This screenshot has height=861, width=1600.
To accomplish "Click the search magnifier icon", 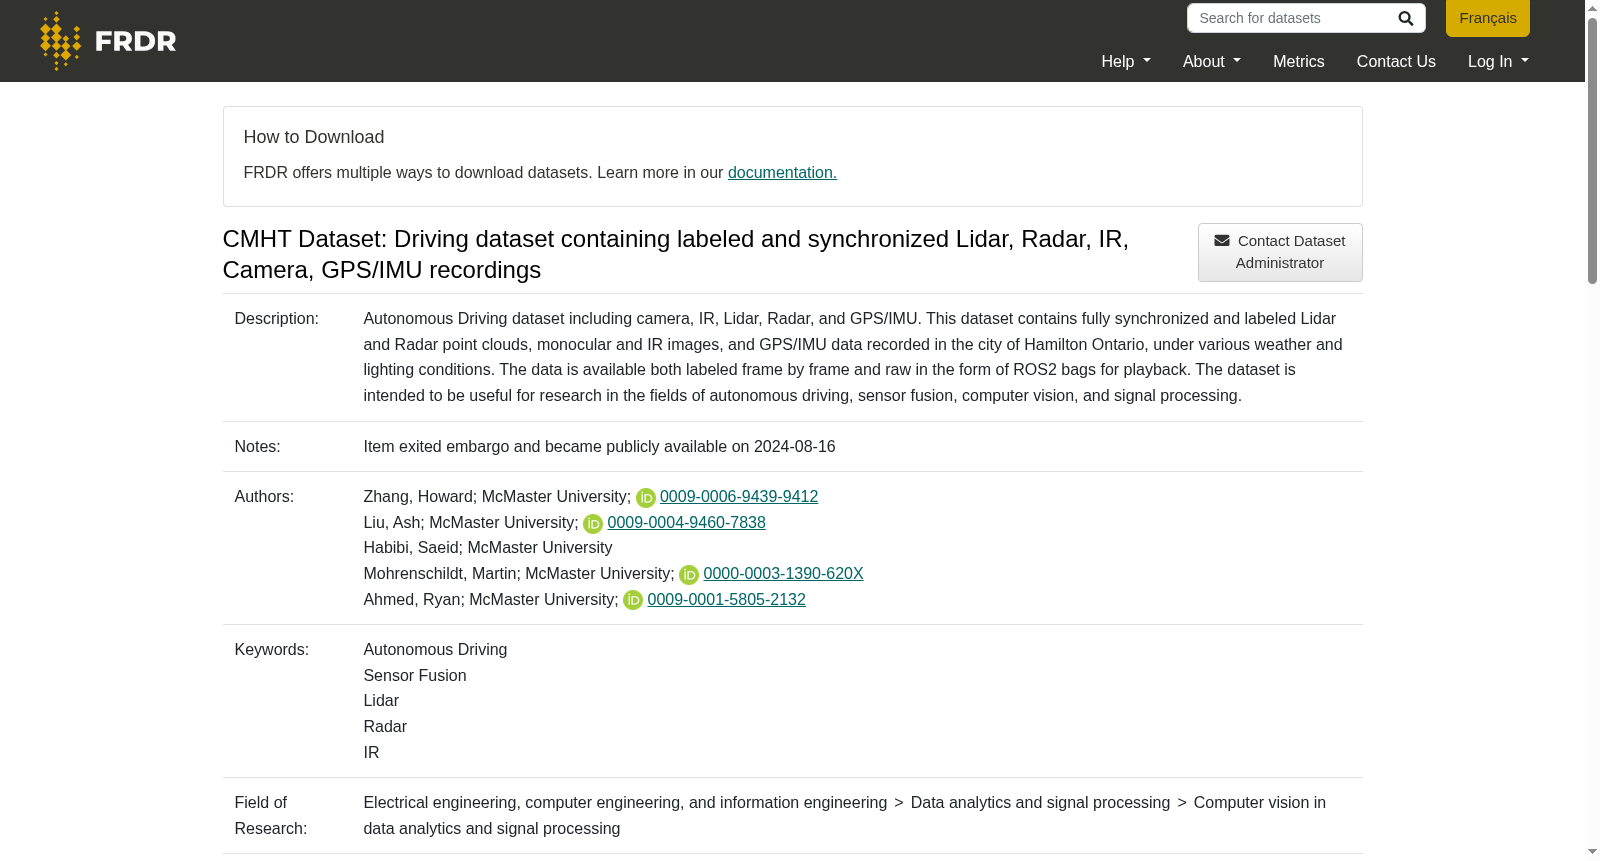I will [1405, 18].
